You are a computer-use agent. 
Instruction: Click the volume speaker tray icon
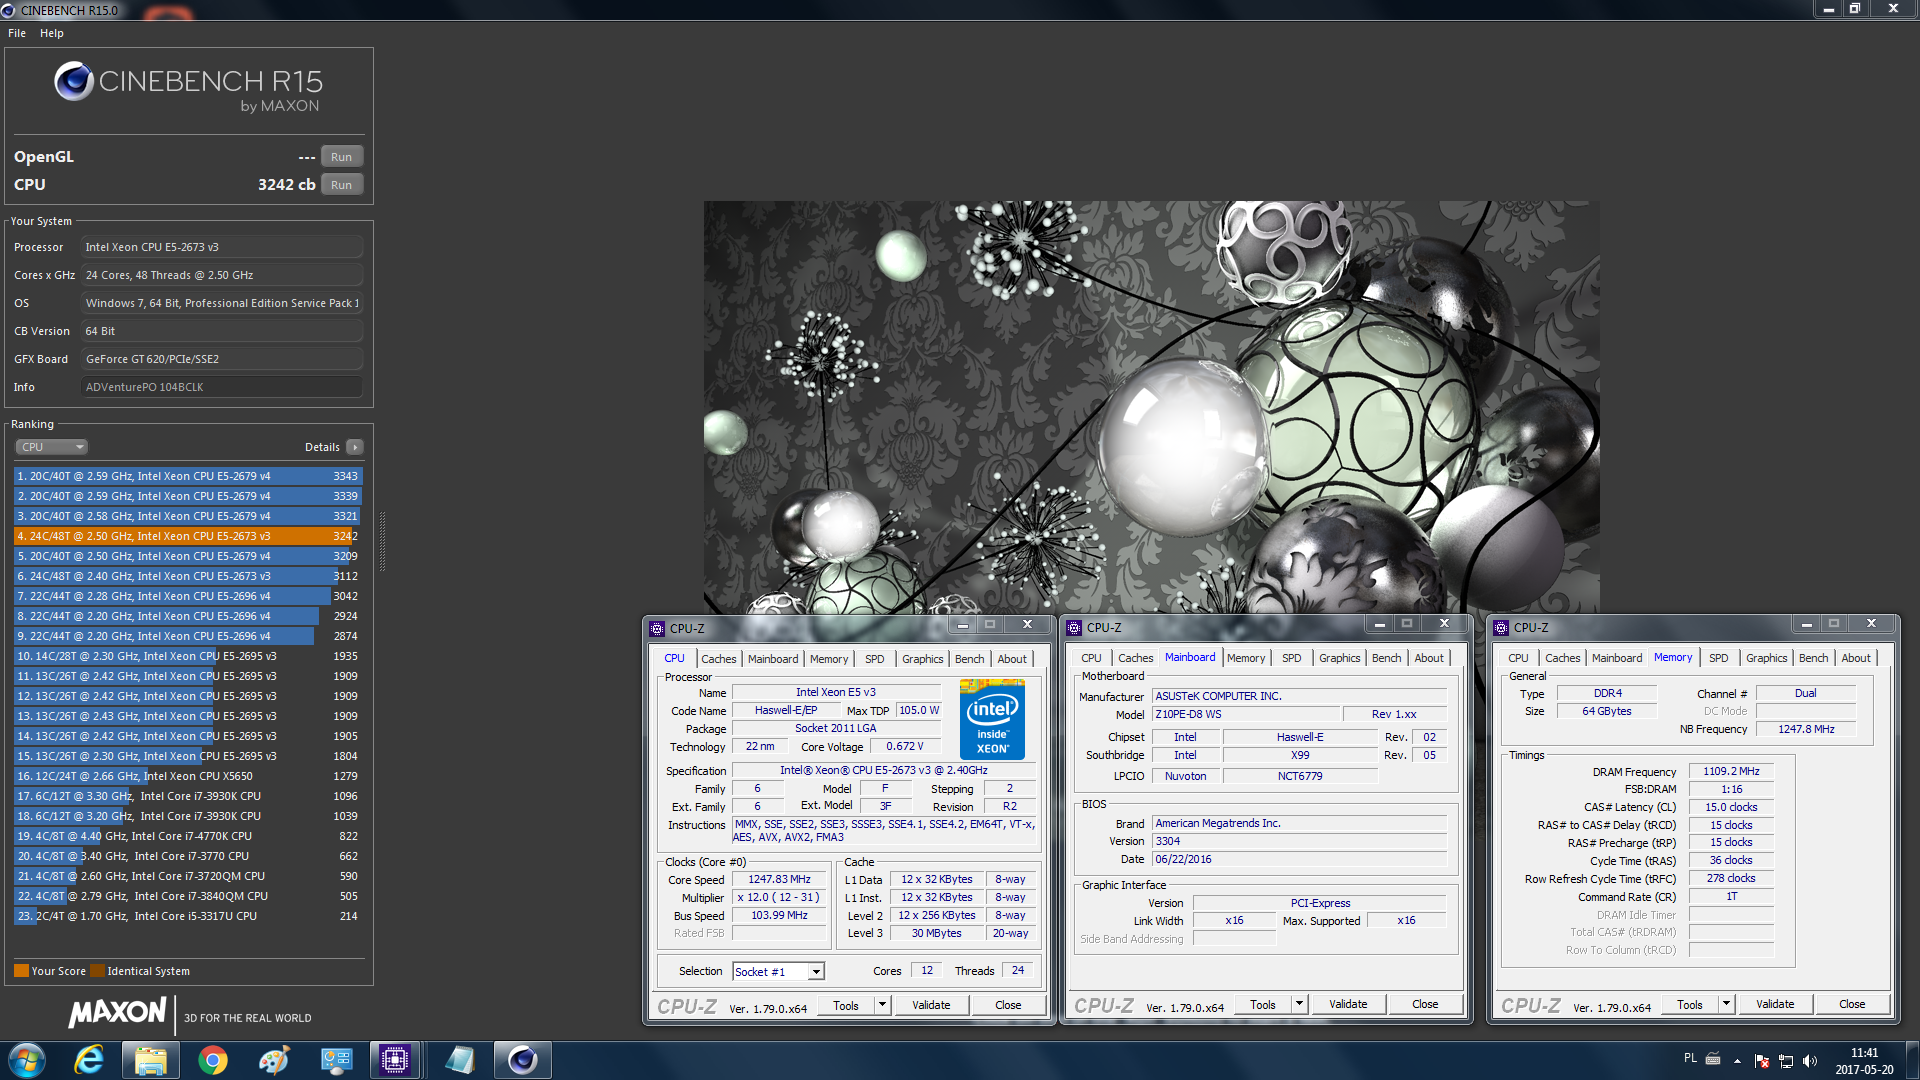tap(1810, 1061)
